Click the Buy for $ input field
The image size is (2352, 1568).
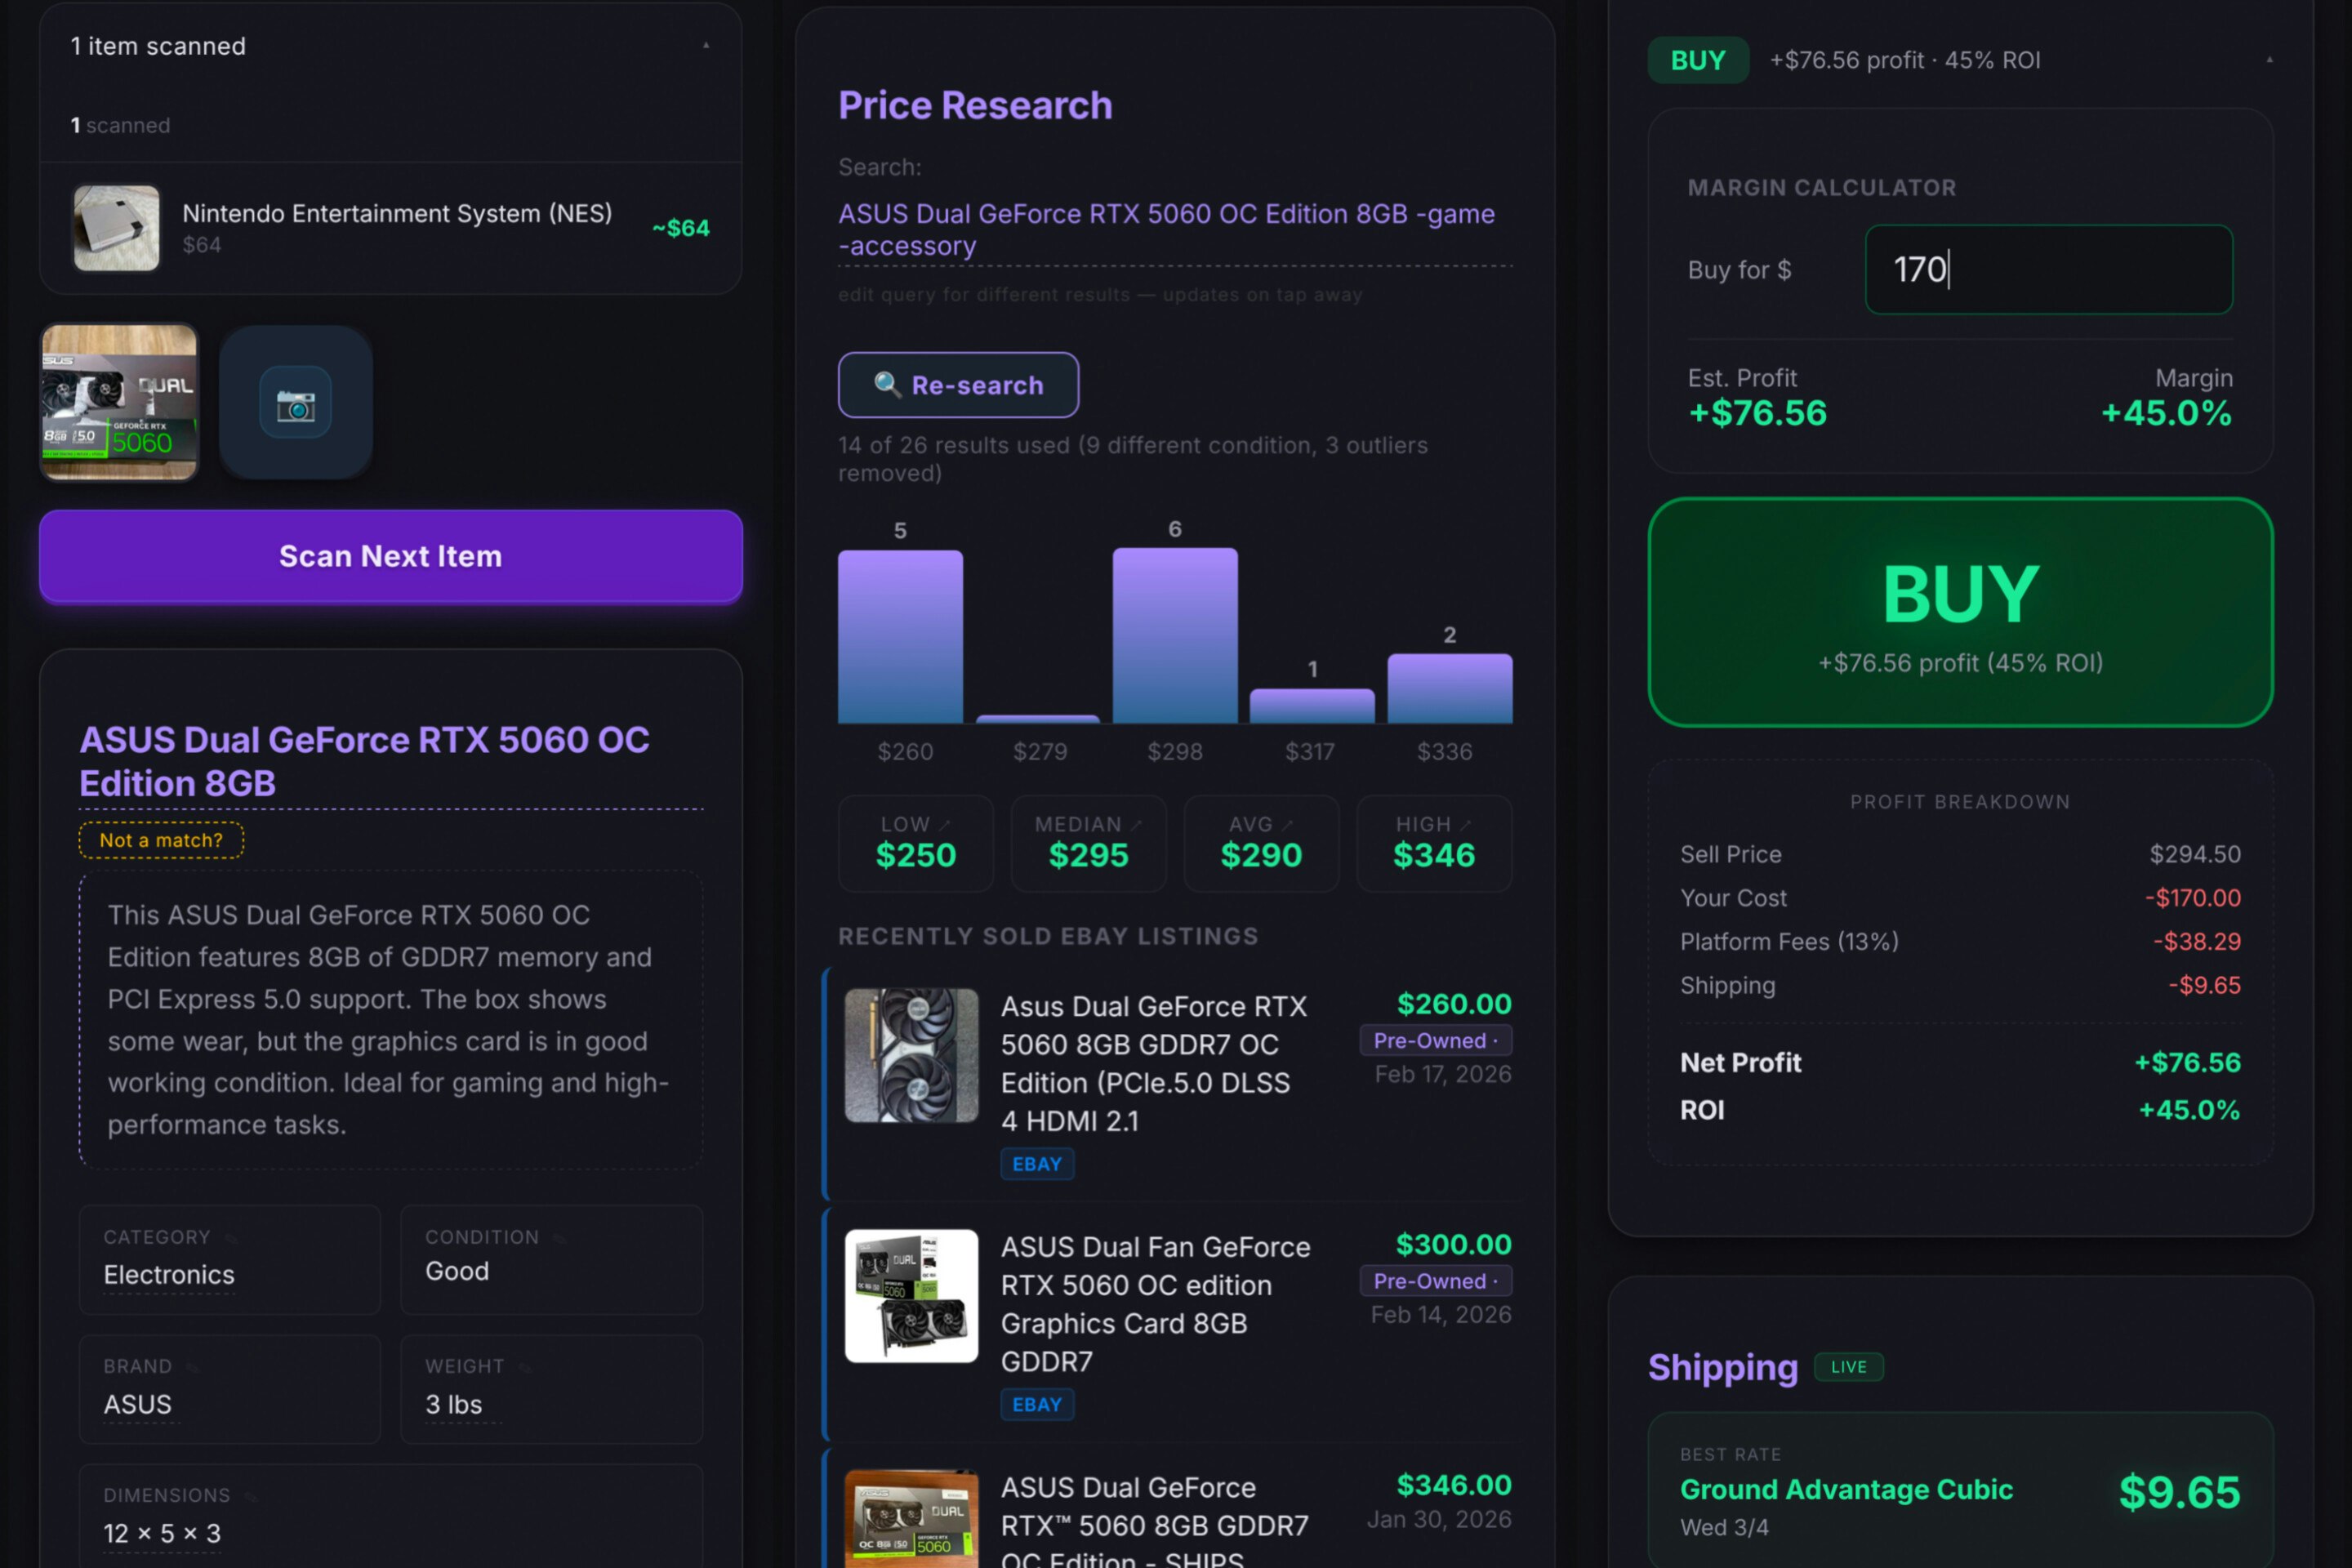click(x=2048, y=270)
